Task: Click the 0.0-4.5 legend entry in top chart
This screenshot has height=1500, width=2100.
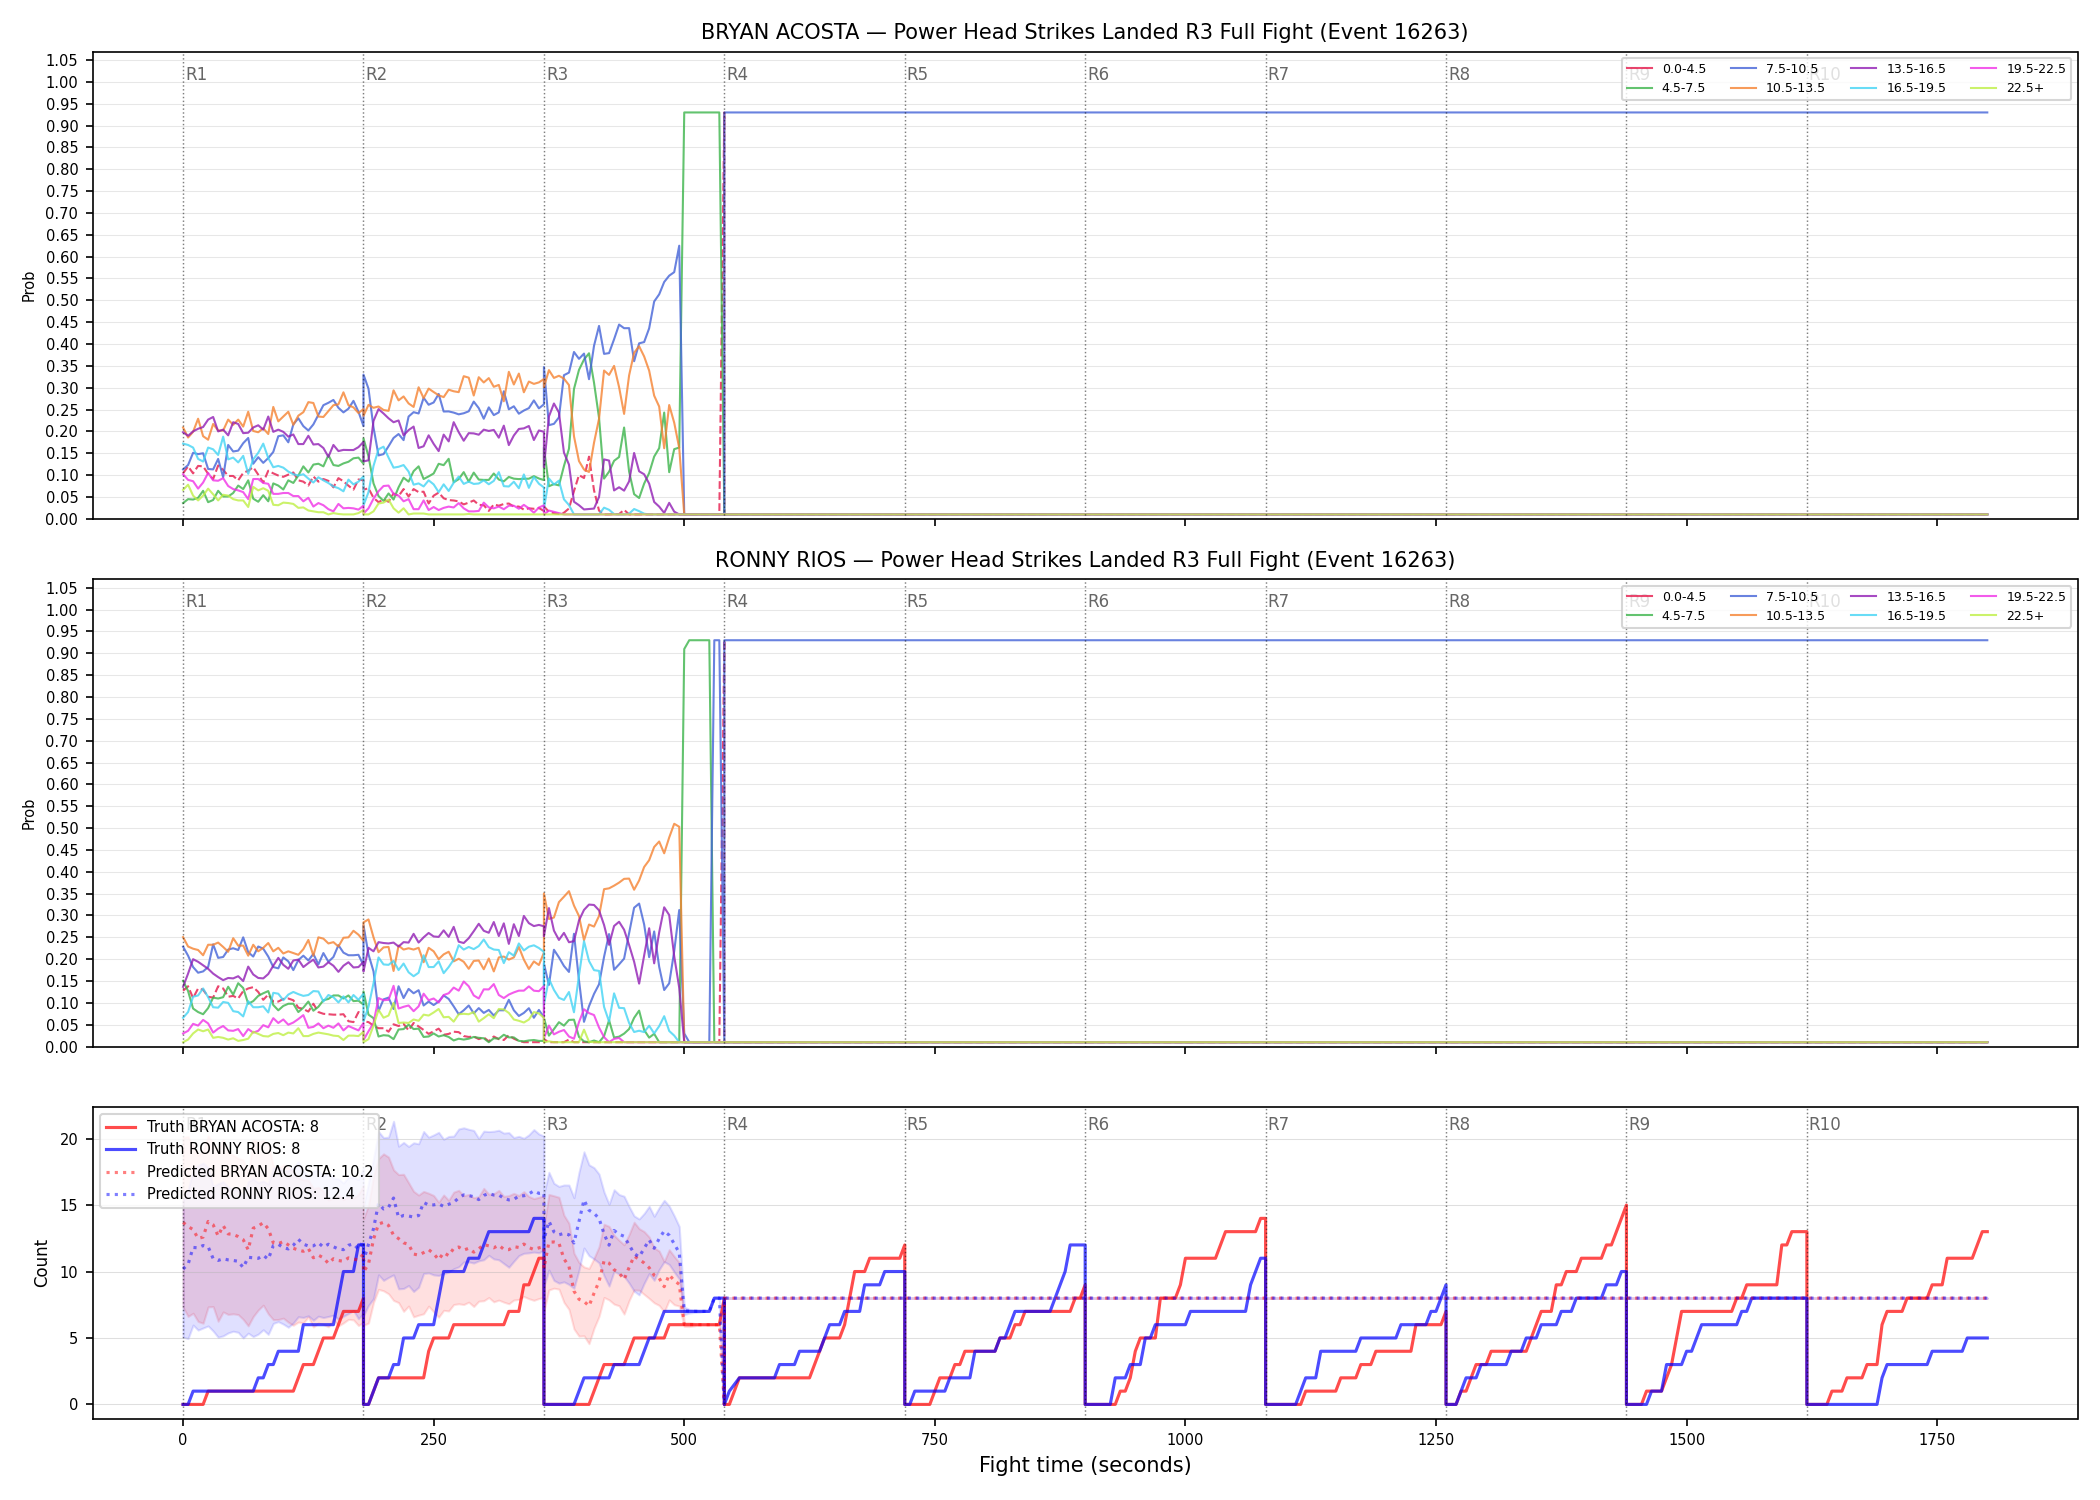Action: (1666, 69)
